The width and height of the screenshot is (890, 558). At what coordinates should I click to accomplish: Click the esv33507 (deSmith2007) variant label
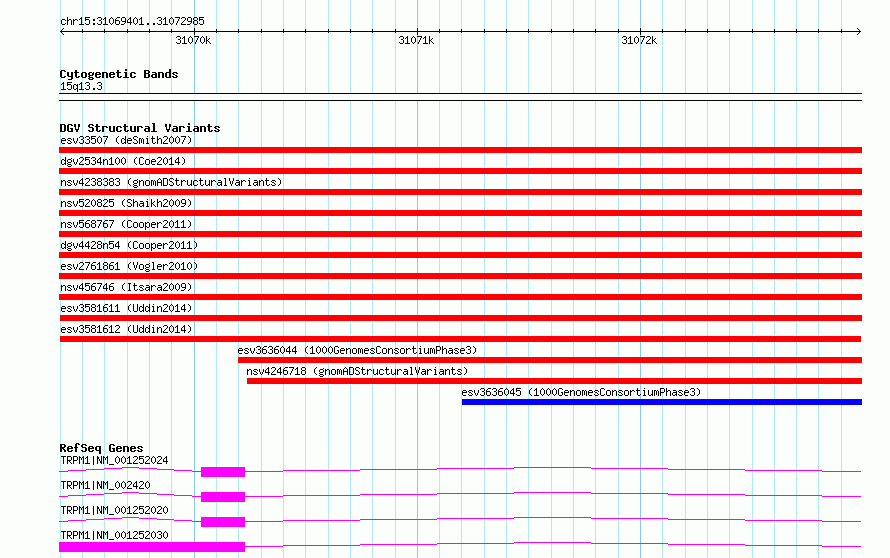[126, 140]
